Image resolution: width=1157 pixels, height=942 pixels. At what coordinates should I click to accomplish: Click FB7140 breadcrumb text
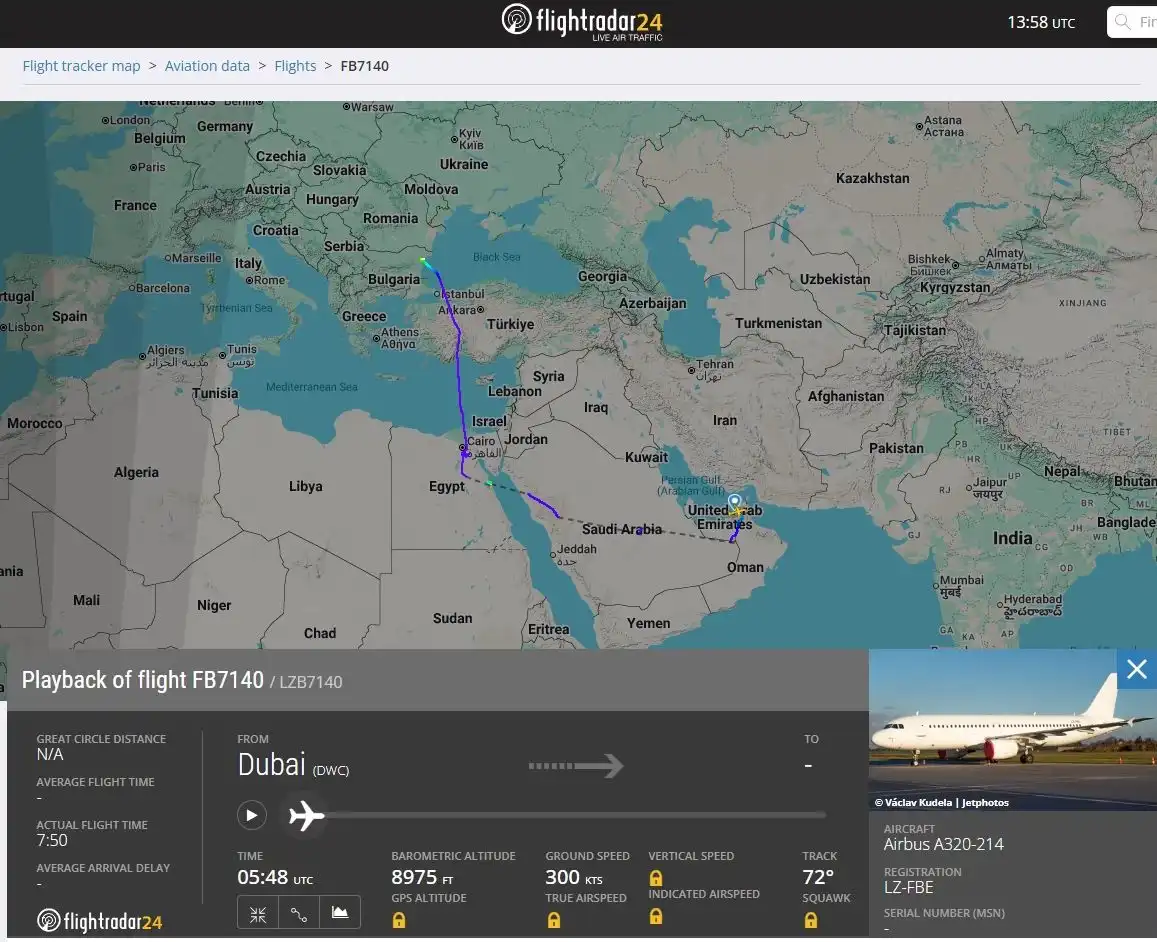(365, 66)
